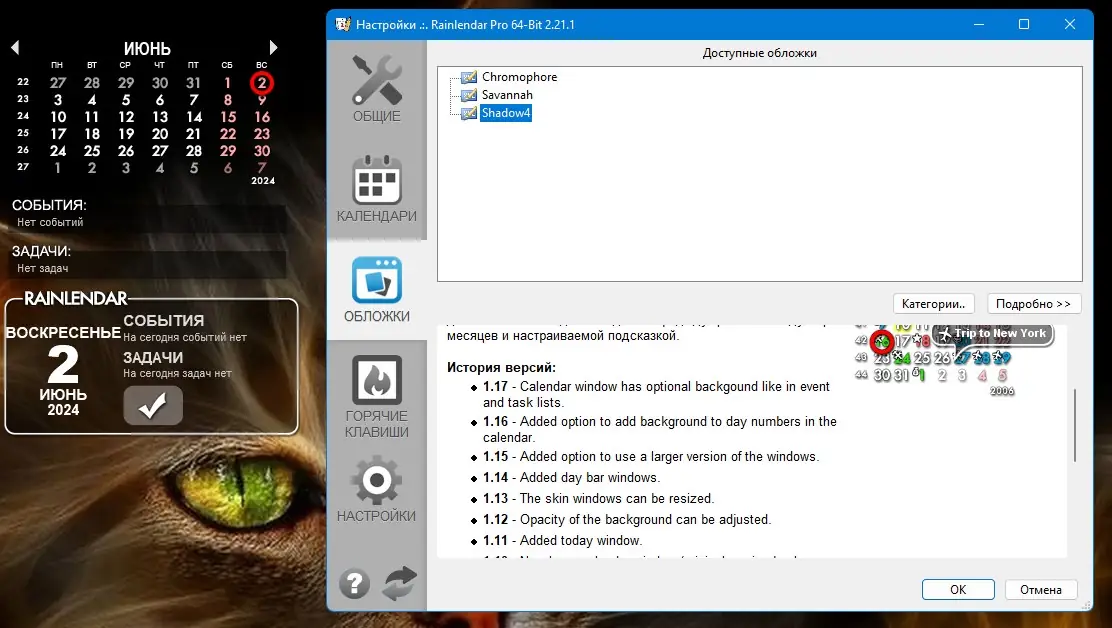Select June 20 in desktop calendar
Image resolution: width=1112 pixels, height=628 pixels.
click(160, 134)
